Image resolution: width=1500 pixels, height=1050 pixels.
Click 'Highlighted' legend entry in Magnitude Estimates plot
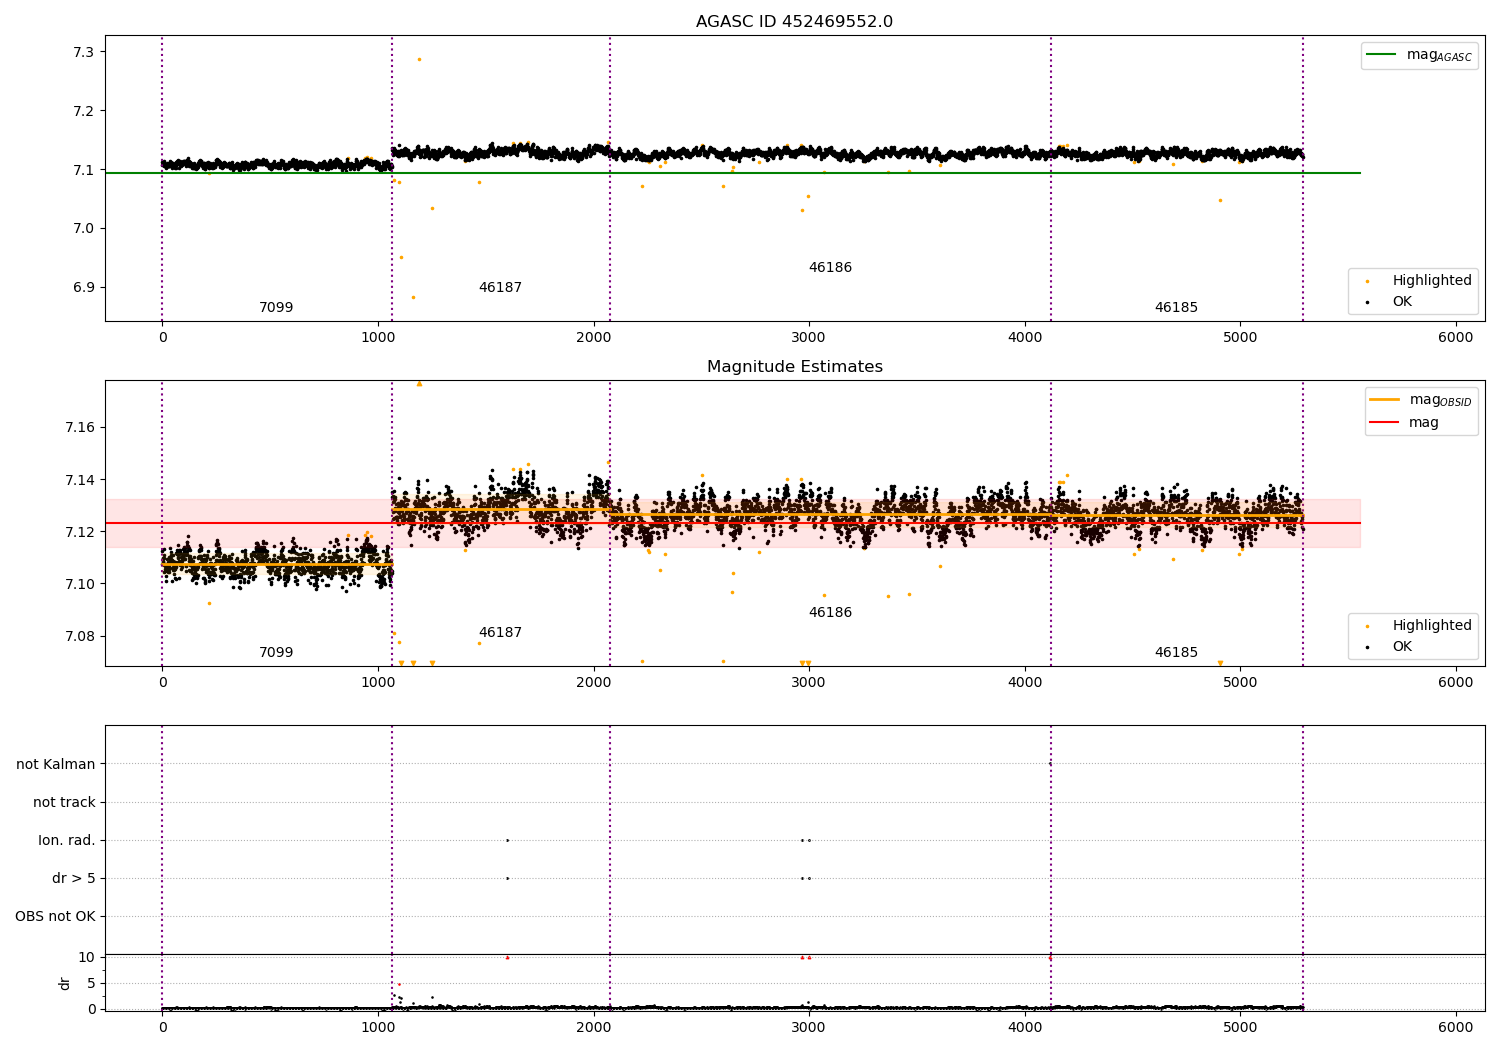[1419, 626]
